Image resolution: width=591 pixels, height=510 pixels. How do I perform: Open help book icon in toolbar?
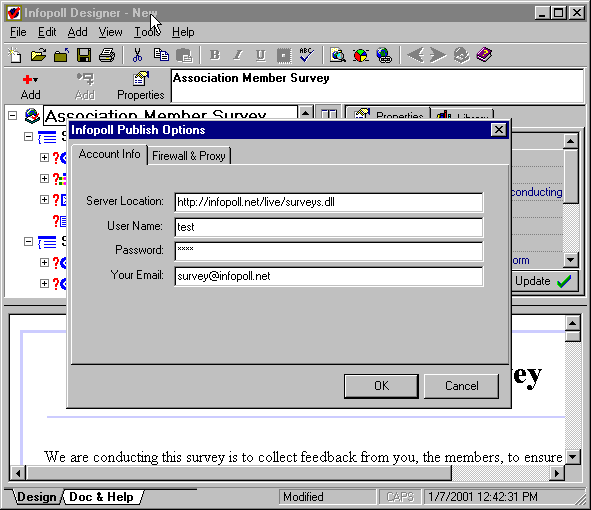coord(484,55)
